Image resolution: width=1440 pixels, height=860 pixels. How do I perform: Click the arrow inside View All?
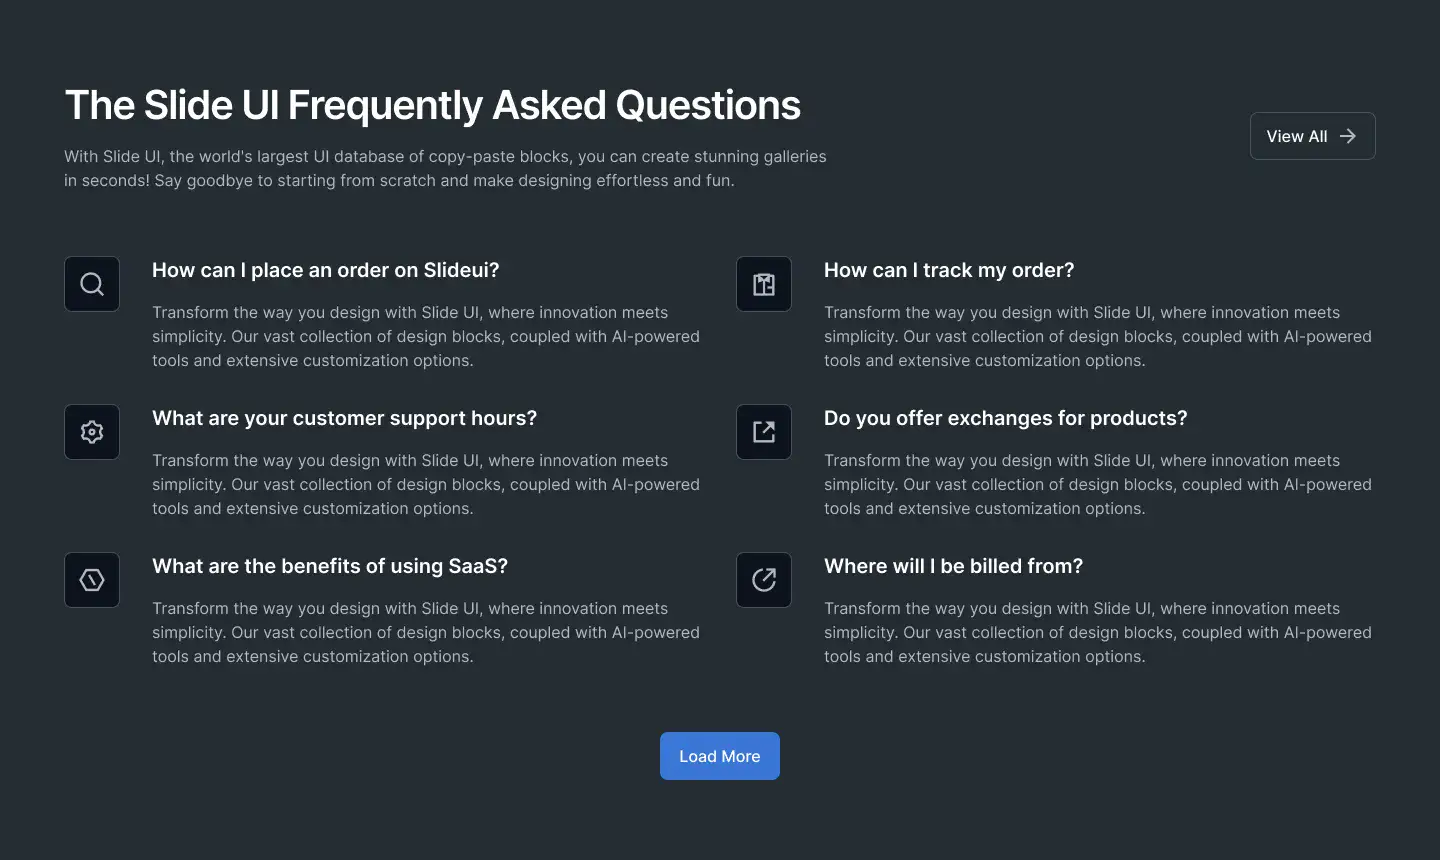coord(1348,136)
